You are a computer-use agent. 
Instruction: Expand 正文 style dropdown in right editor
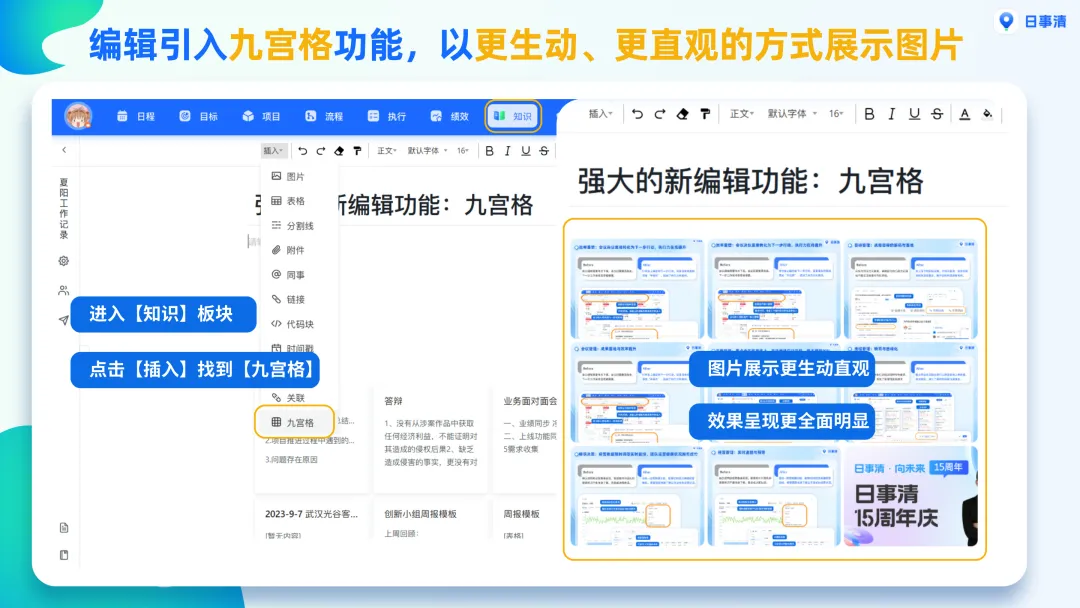click(742, 114)
